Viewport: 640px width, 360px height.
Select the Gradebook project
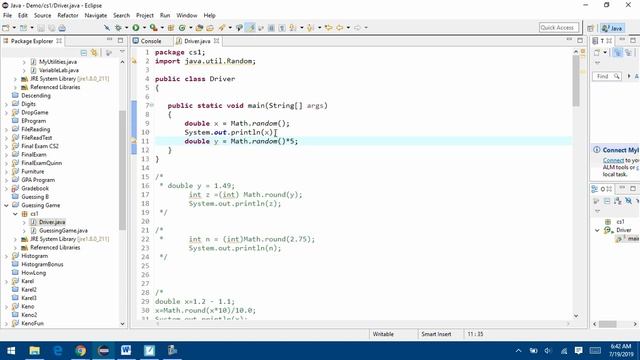35,189
